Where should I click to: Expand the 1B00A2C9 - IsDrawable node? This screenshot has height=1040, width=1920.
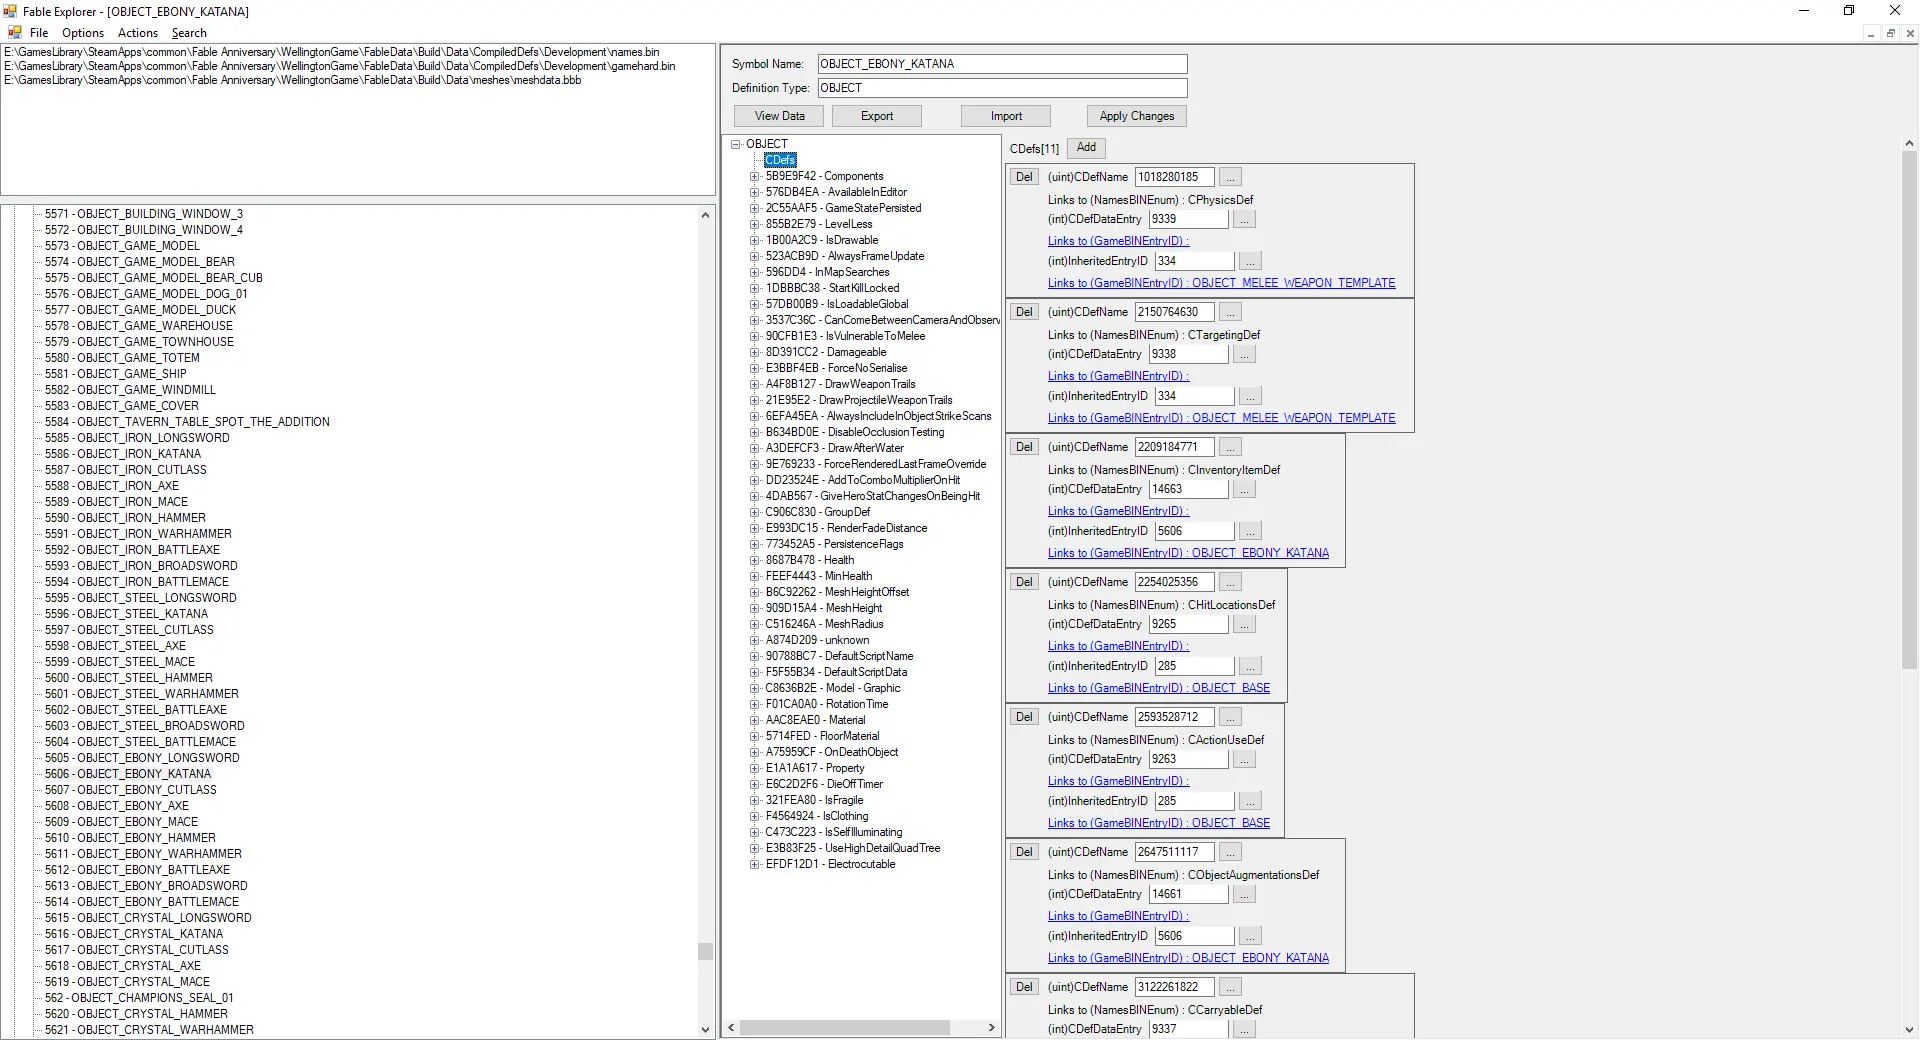(x=755, y=240)
